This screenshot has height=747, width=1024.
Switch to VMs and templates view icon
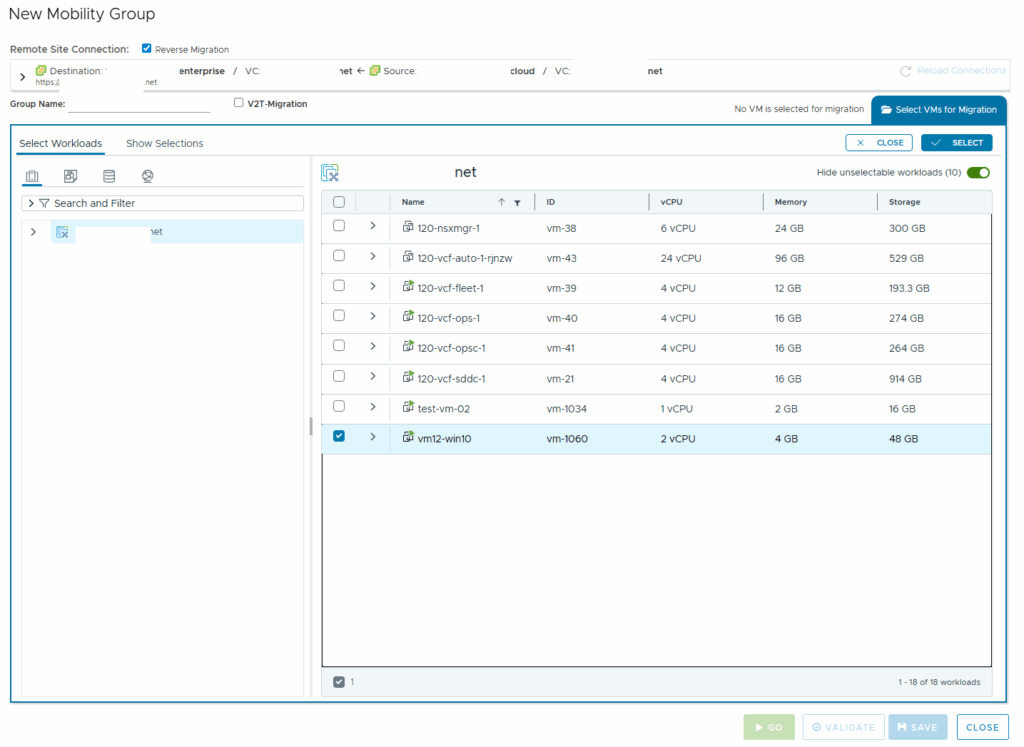70,177
